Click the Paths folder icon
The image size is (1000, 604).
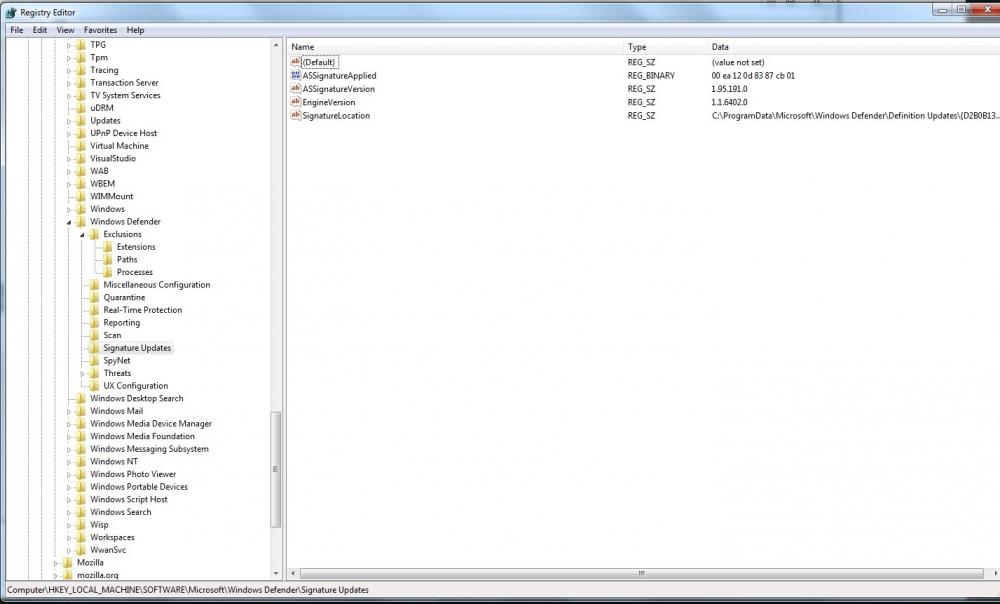(x=107, y=260)
